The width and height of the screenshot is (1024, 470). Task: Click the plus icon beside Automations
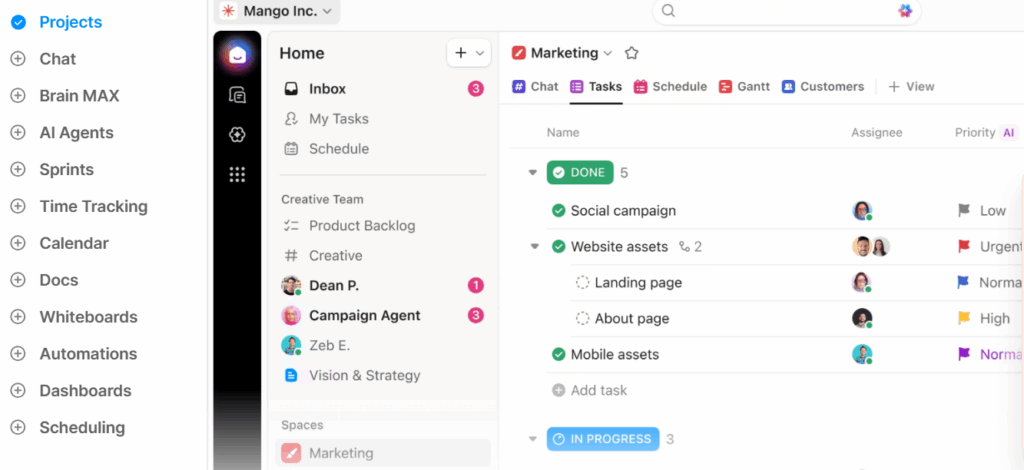pyautogui.click(x=18, y=354)
